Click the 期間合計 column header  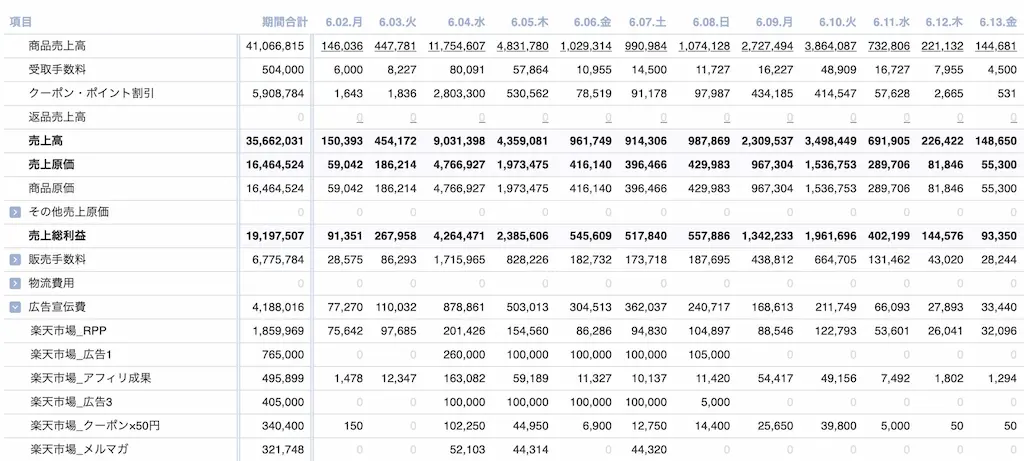[x=285, y=22]
